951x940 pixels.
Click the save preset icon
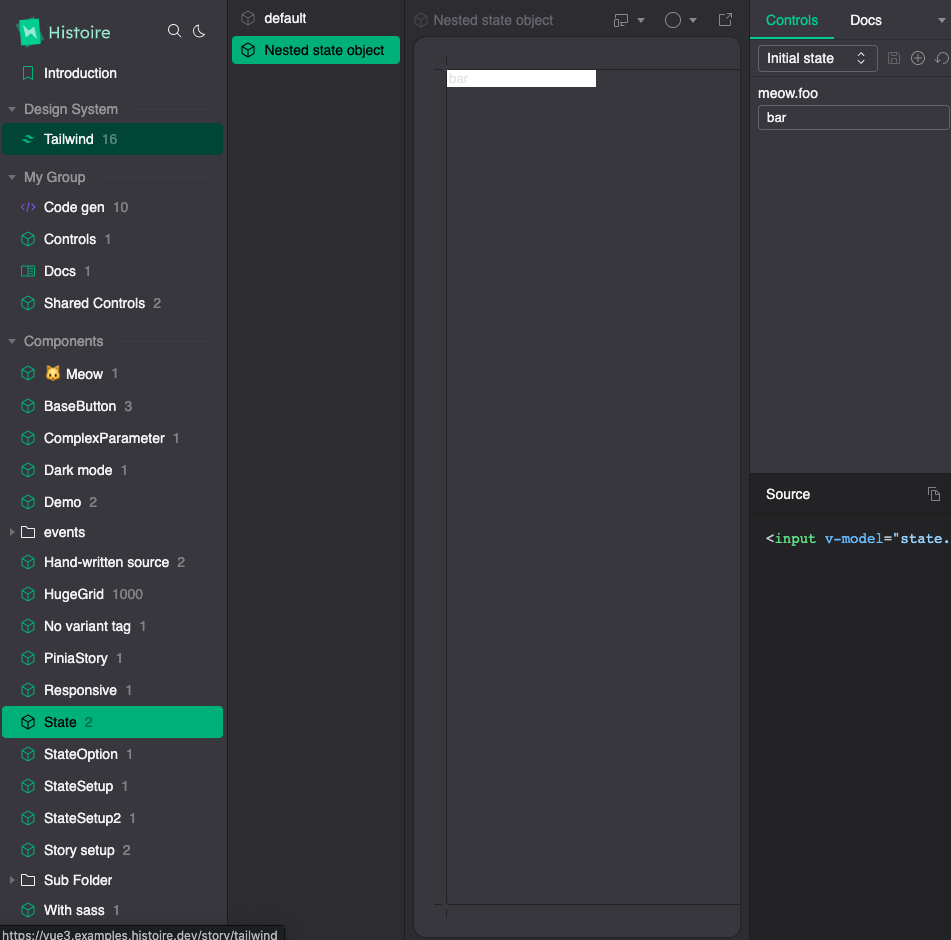coord(893,58)
